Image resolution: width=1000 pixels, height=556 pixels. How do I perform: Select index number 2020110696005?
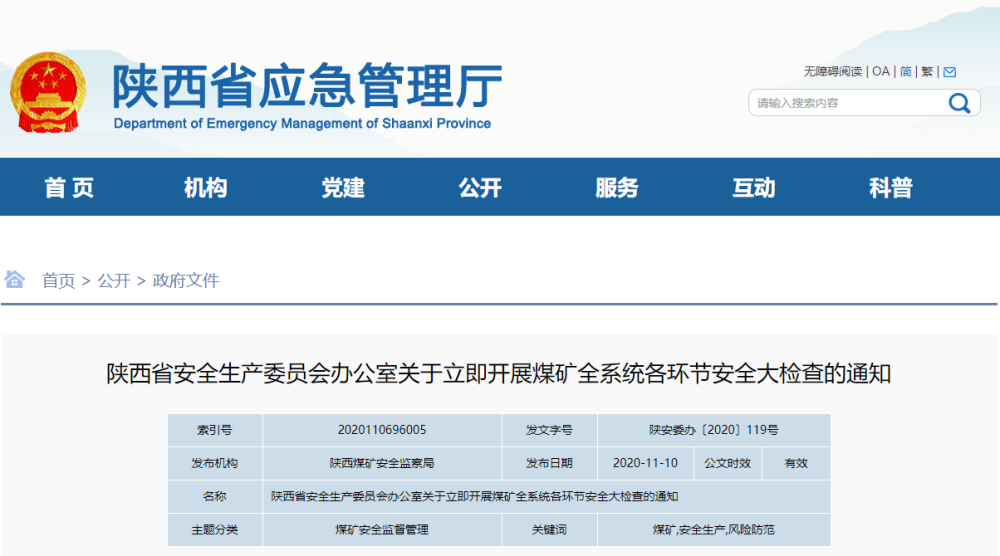[x=382, y=430]
